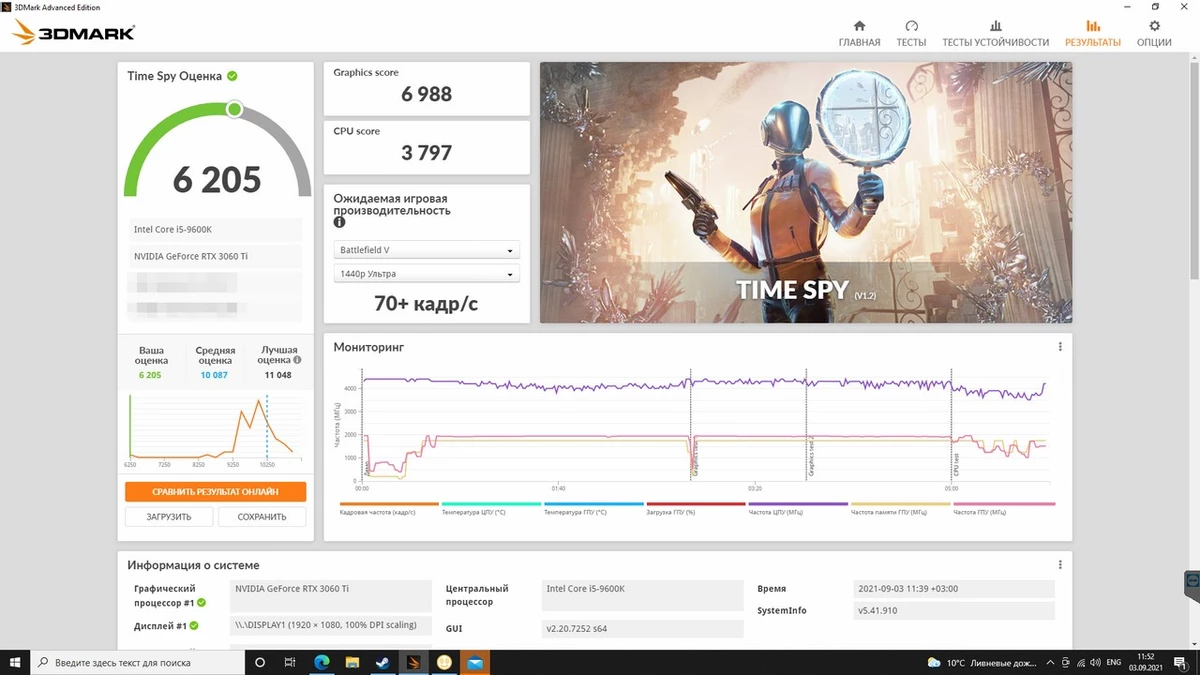Click Средняя оценка value 10 087

click(214, 375)
